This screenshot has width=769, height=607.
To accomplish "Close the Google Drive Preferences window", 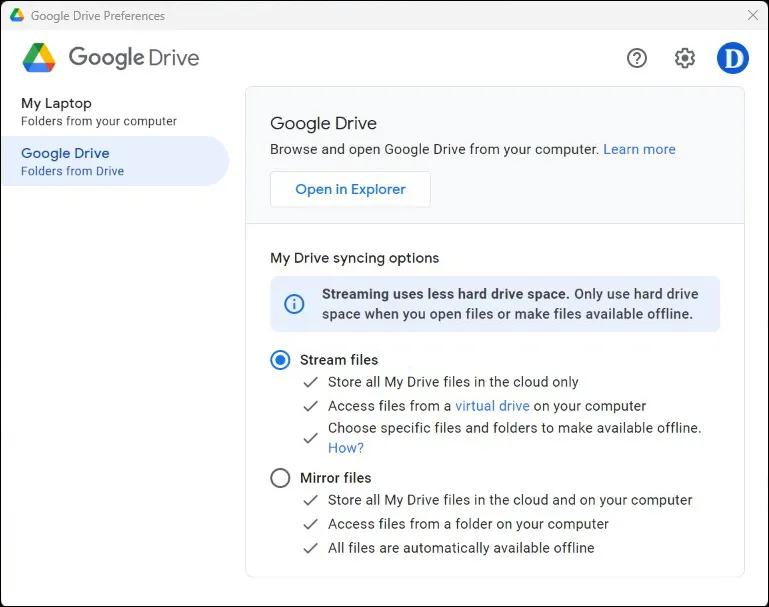I will (x=752, y=15).
